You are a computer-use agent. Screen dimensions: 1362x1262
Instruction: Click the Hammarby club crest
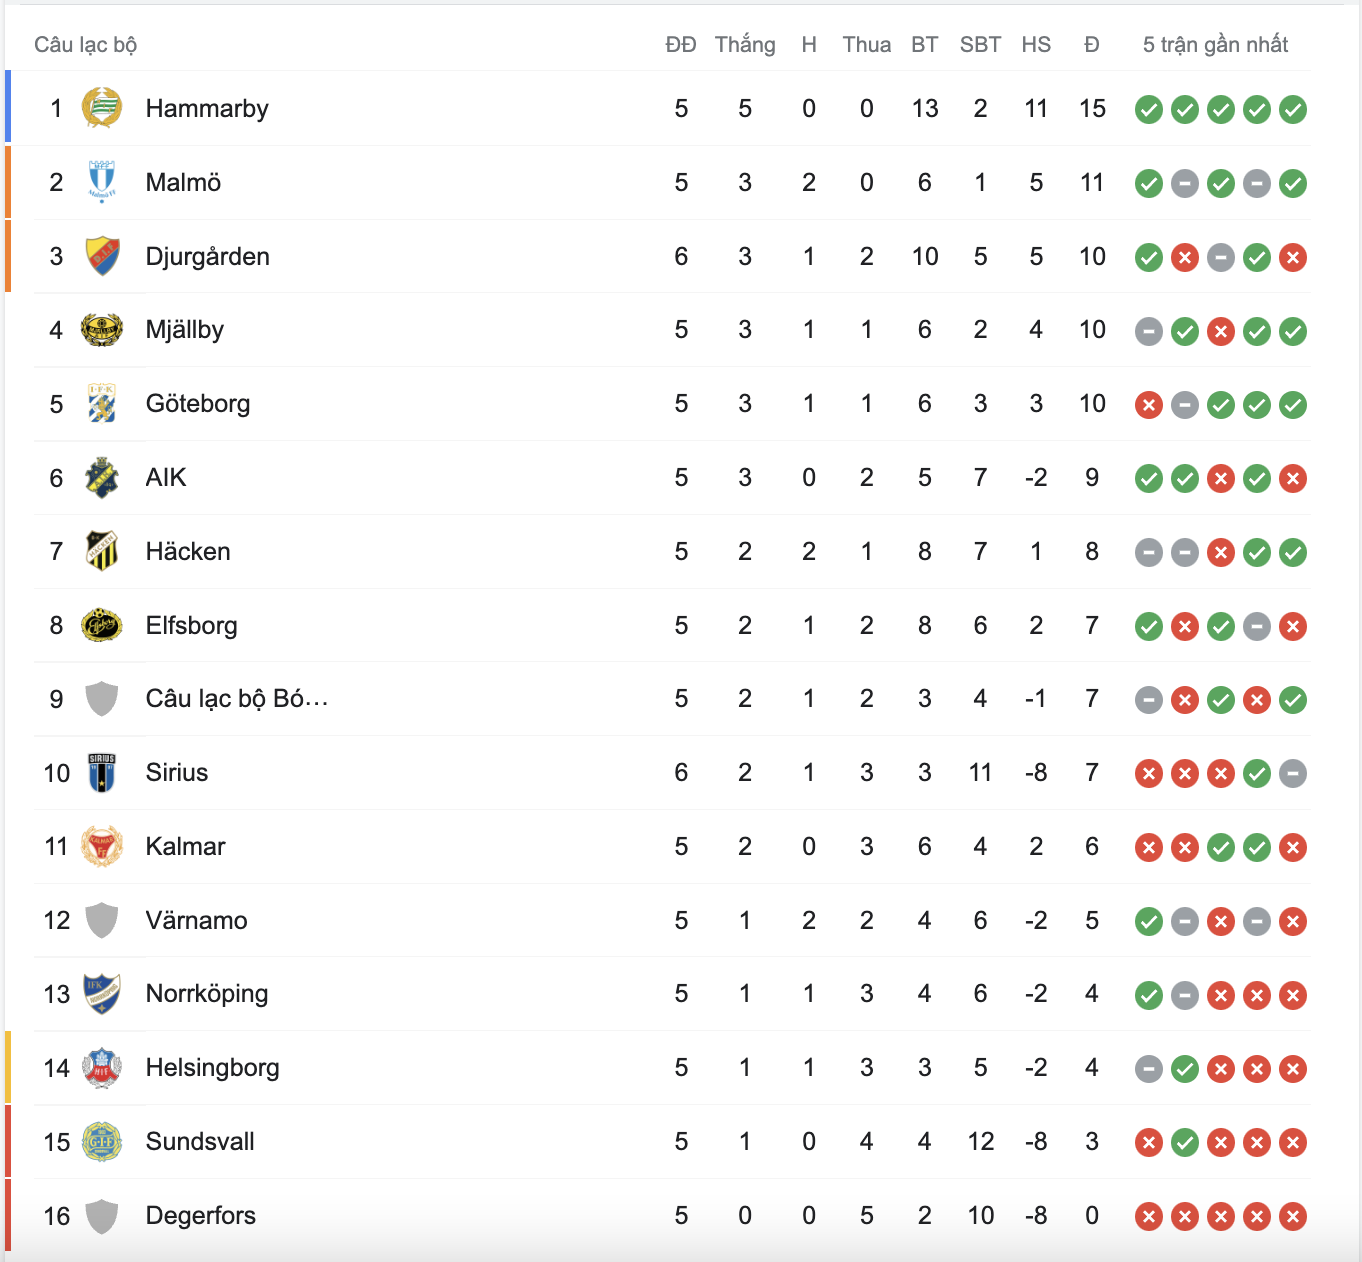[101, 108]
